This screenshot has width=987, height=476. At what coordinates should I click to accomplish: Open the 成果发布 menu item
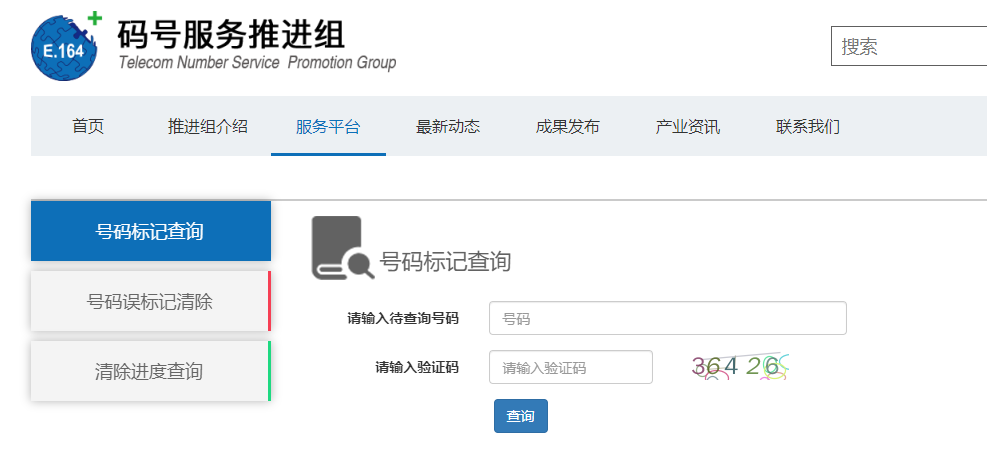click(567, 127)
